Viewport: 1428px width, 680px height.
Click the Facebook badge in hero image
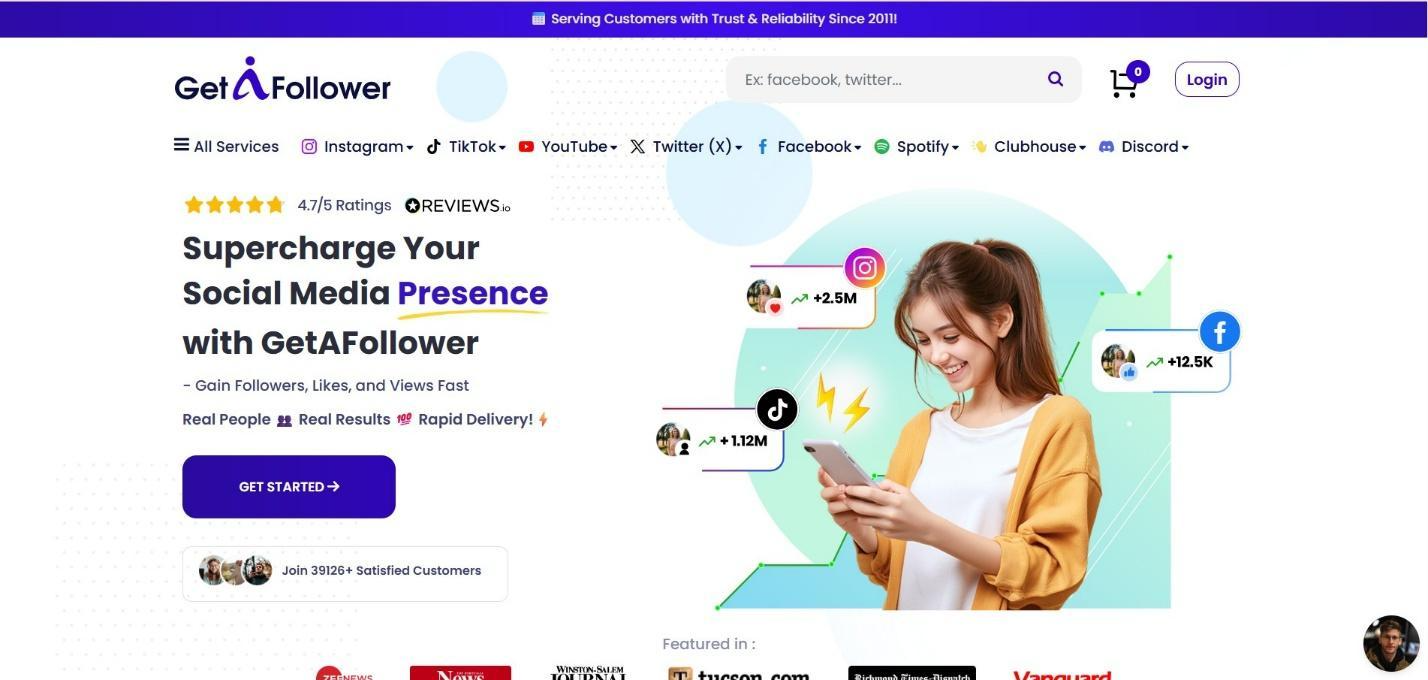coord(1220,332)
